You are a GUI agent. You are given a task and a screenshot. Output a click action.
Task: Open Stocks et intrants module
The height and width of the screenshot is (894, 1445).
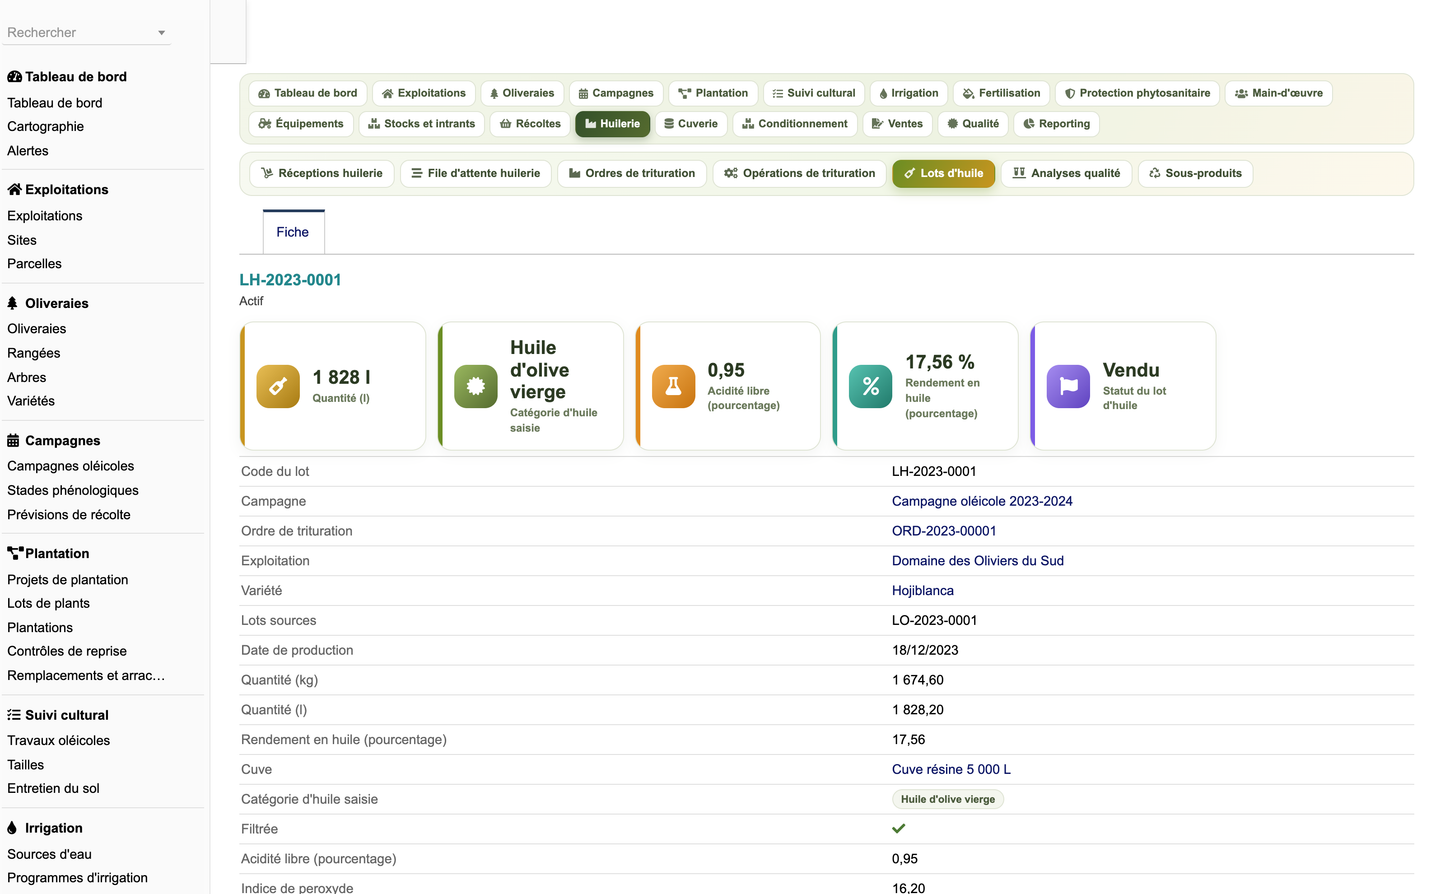422,124
